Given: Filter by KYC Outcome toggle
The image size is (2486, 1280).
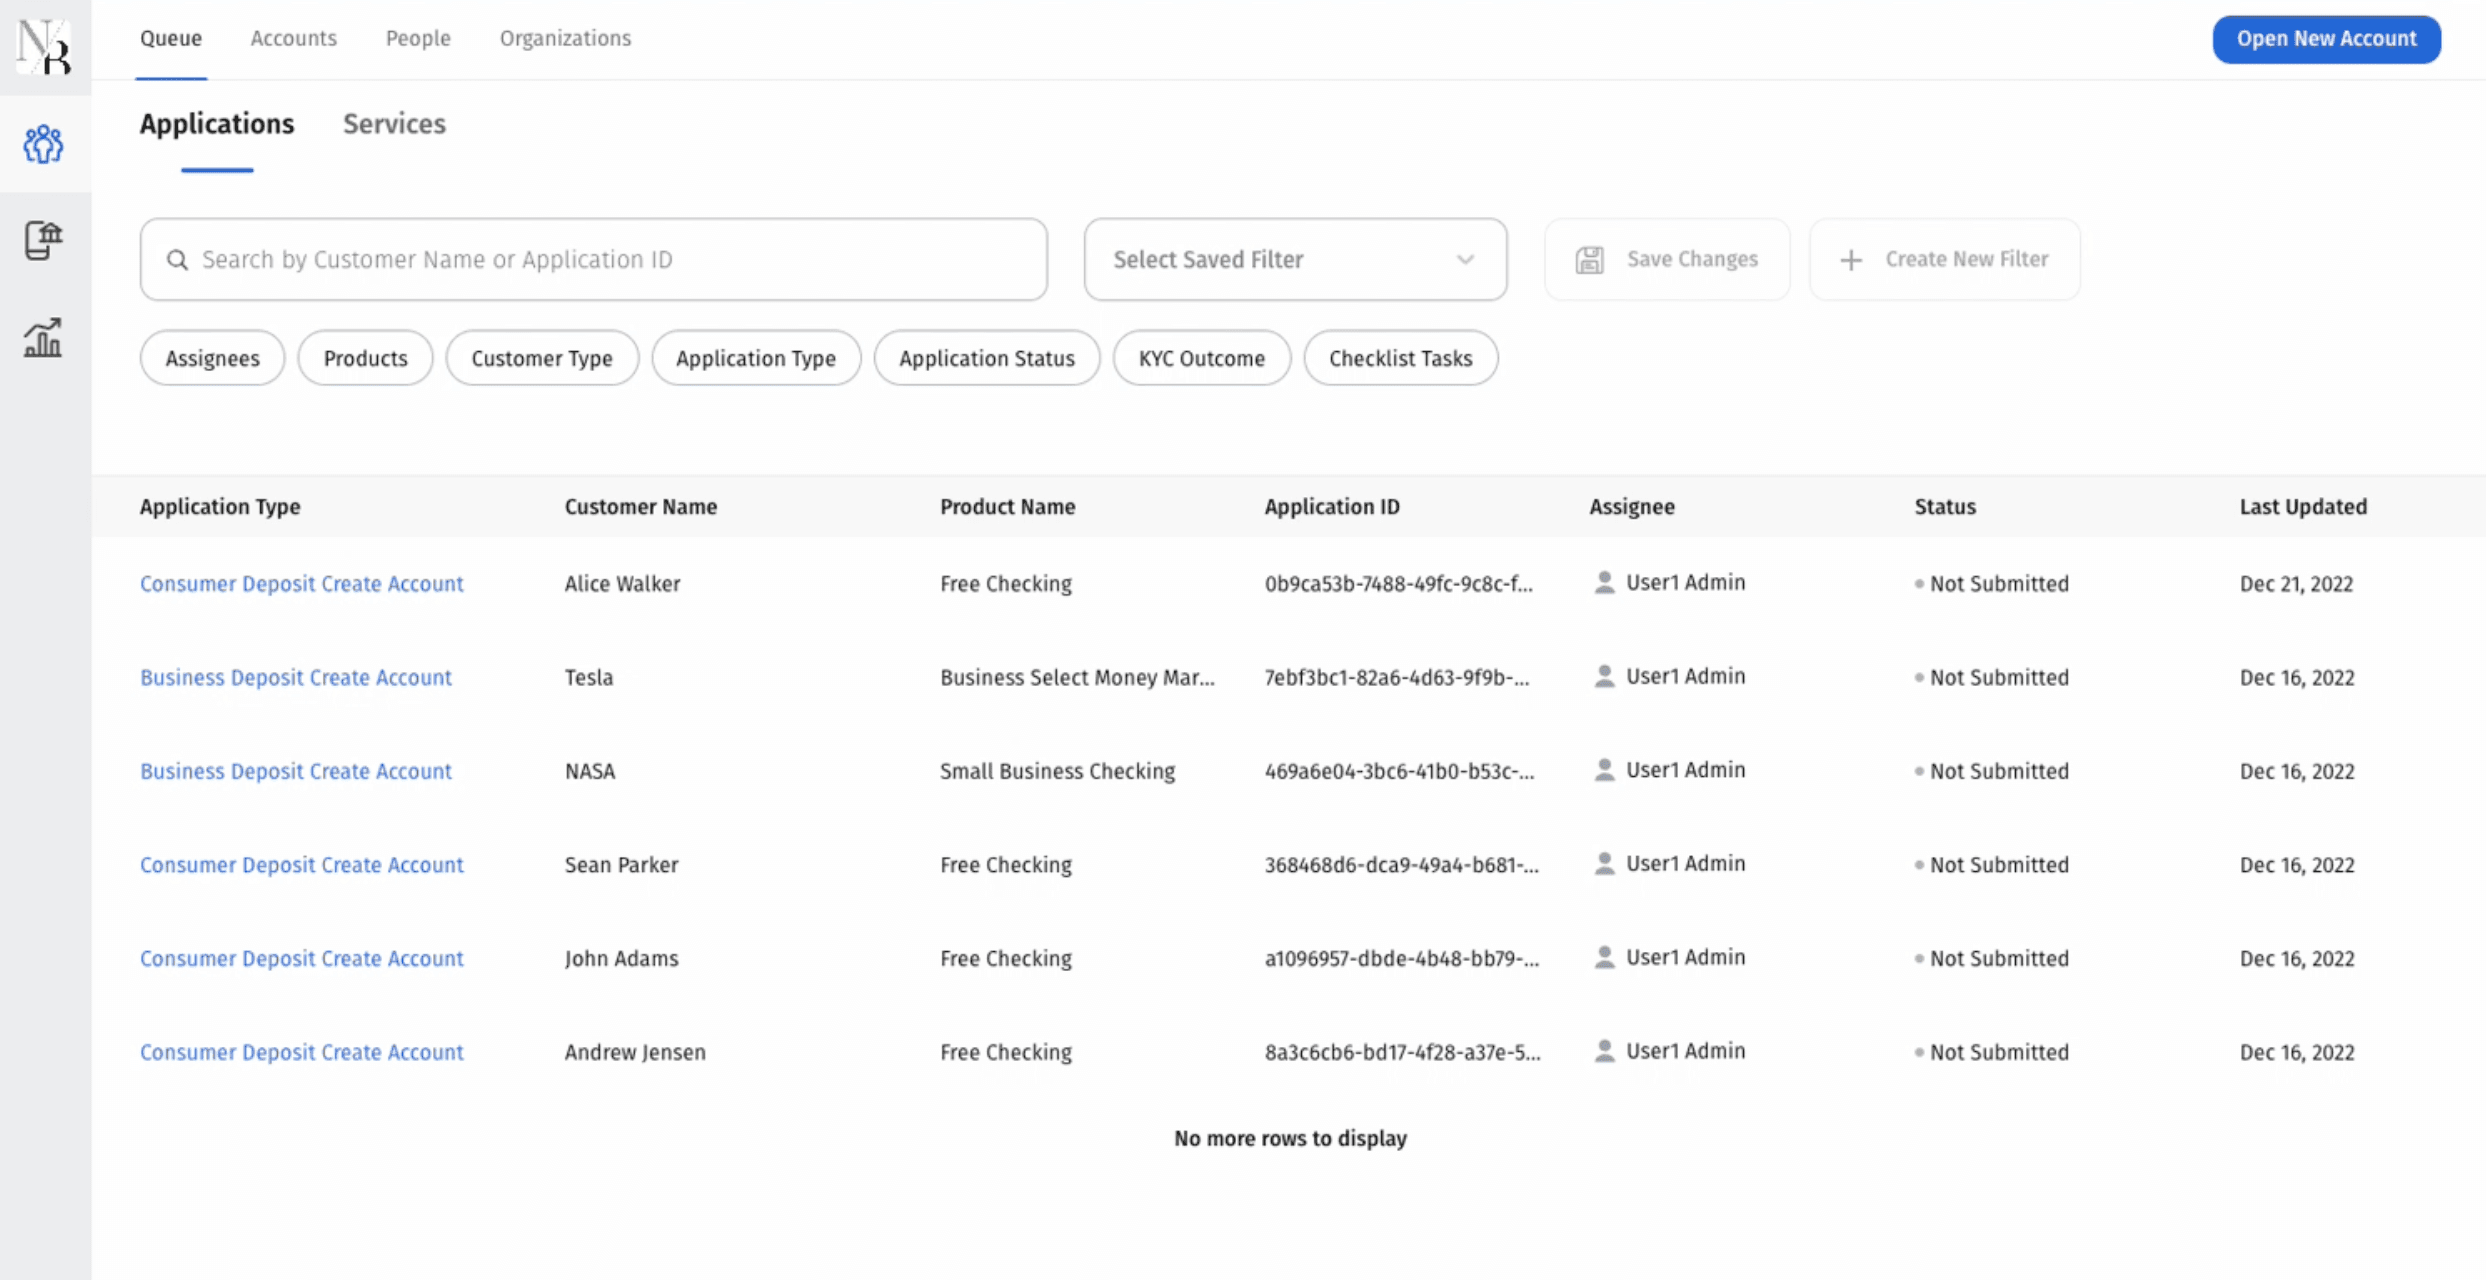Looking at the screenshot, I should click(1201, 358).
